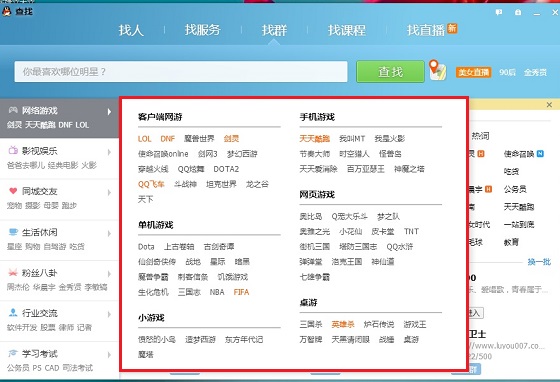560x382 pixels.
Task: Click 爸爸去哪儿 in the sidebar
Action: coord(26,165)
